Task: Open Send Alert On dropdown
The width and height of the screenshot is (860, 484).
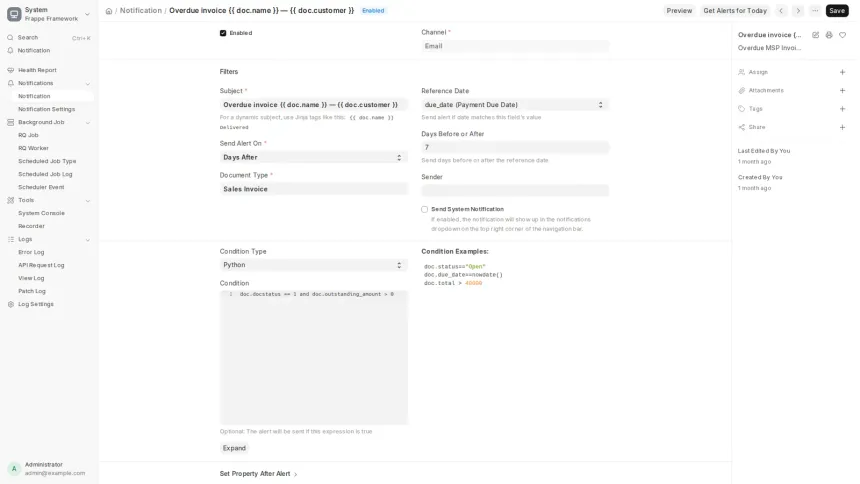Action: point(313,157)
